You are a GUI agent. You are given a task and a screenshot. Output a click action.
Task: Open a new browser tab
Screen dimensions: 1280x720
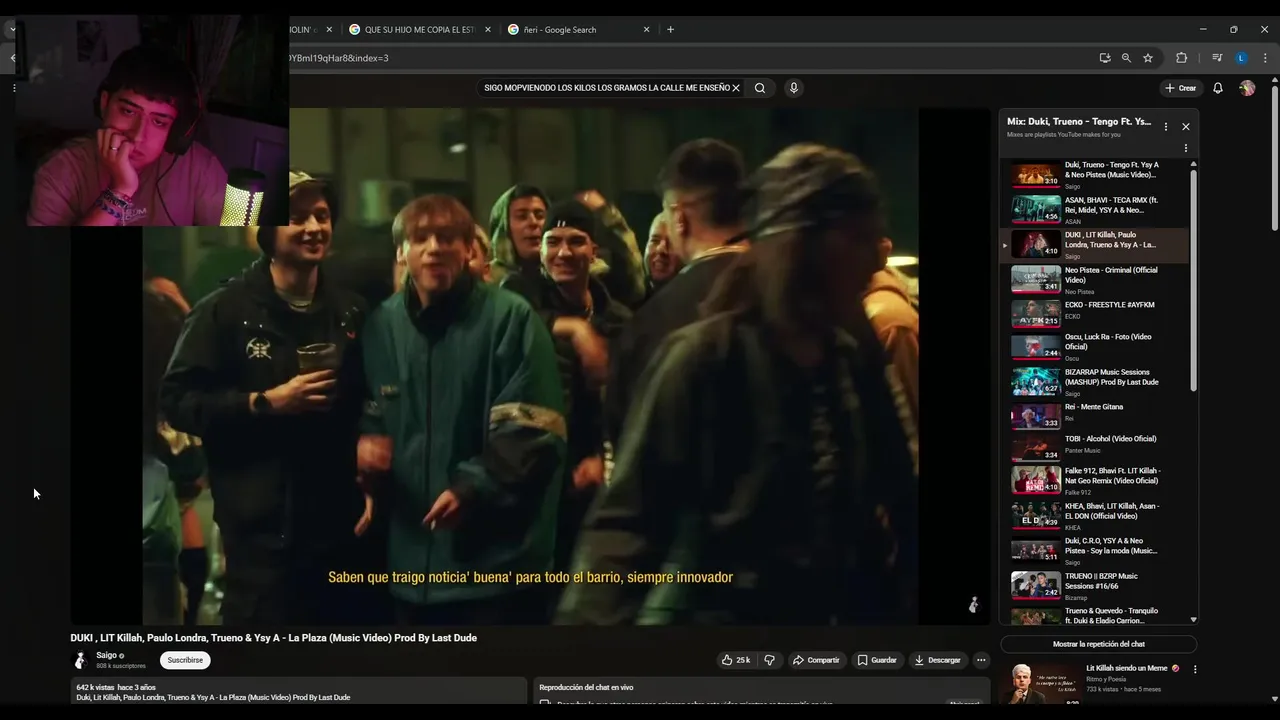pos(670,30)
